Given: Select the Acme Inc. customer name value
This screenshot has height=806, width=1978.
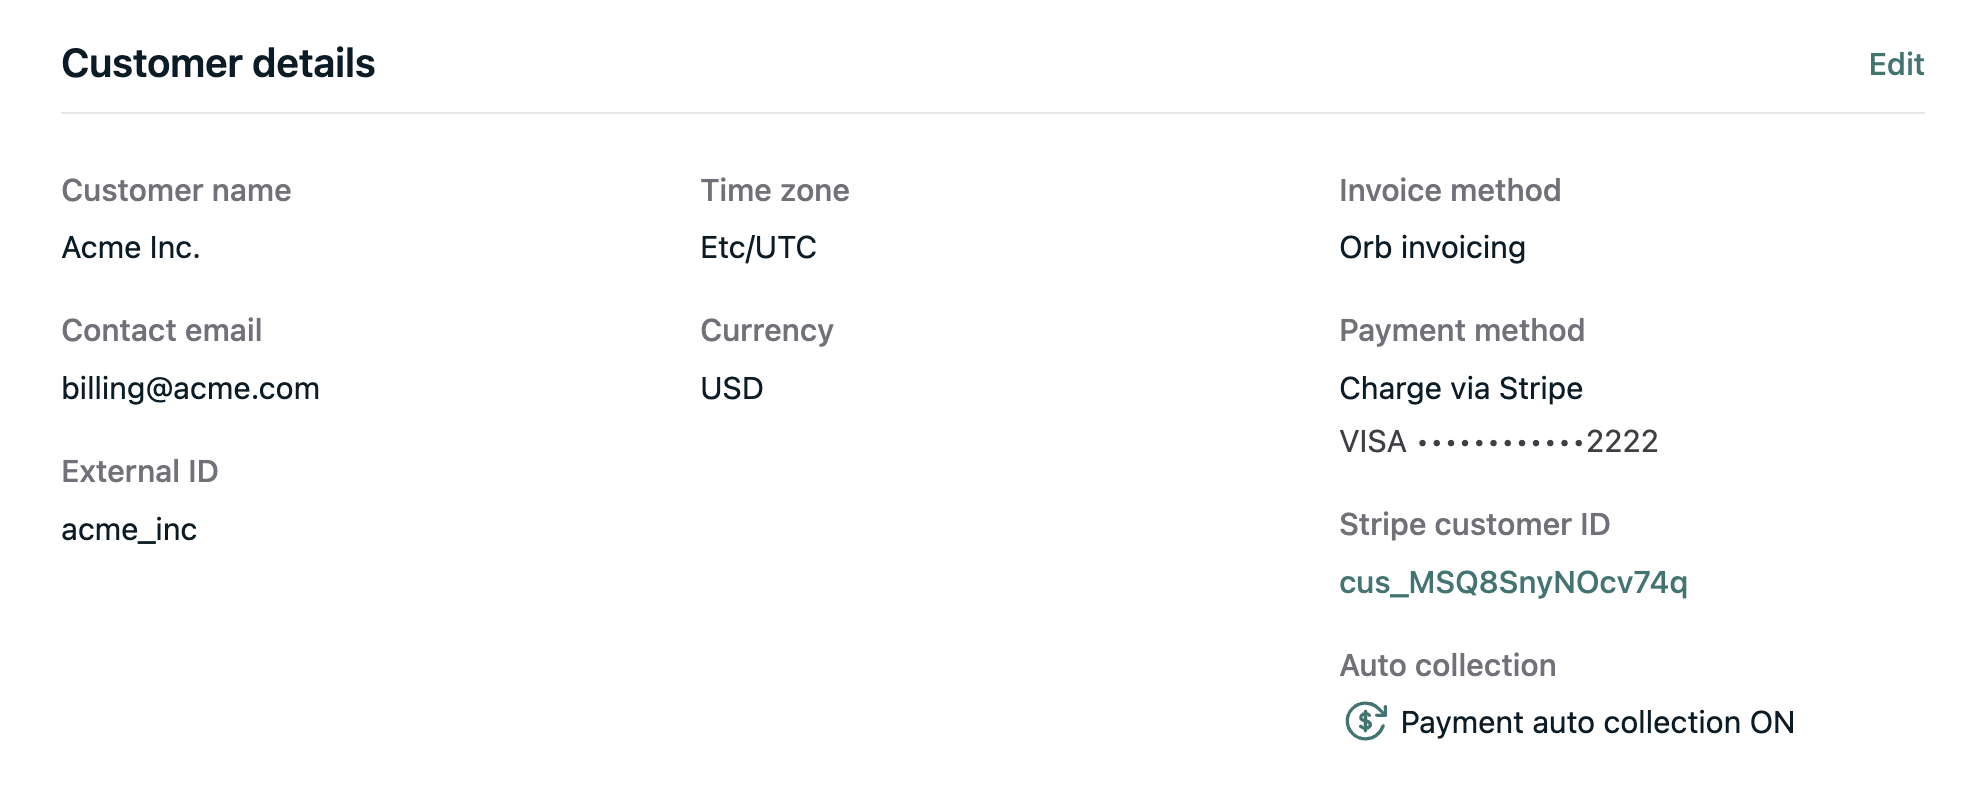Looking at the screenshot, I should 131,247.
